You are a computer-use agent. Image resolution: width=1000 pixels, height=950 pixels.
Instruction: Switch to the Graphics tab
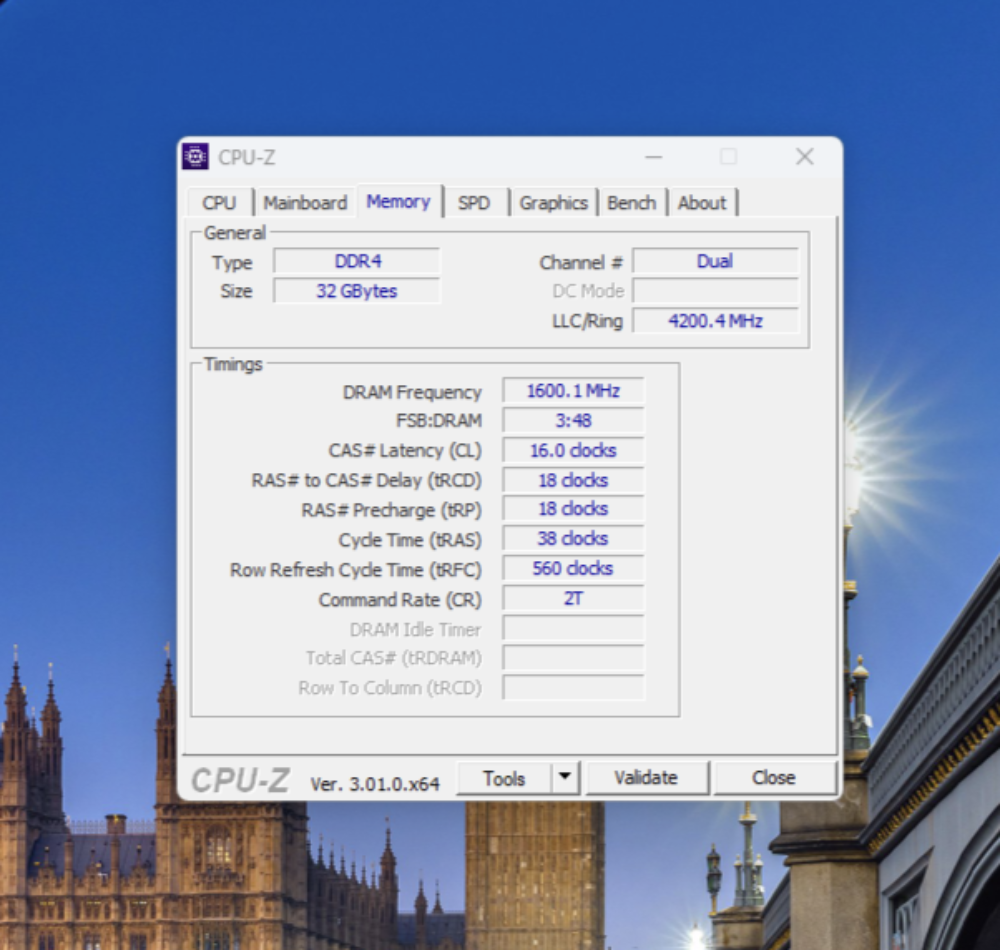[x=553, y=203]
